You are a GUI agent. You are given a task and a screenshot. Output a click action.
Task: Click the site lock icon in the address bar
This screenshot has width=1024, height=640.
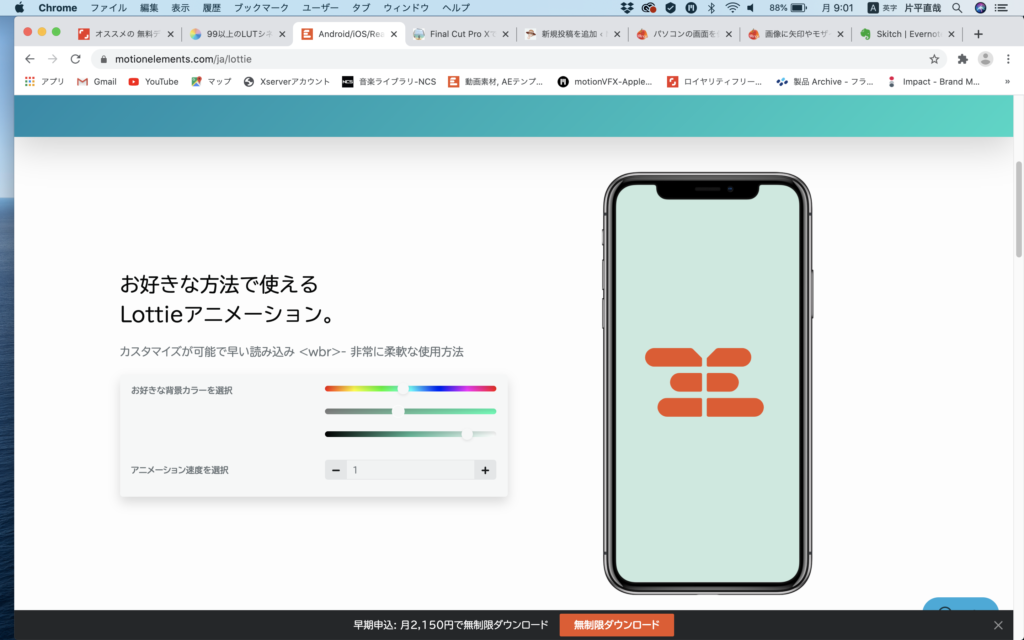click(x=103, y=59)
